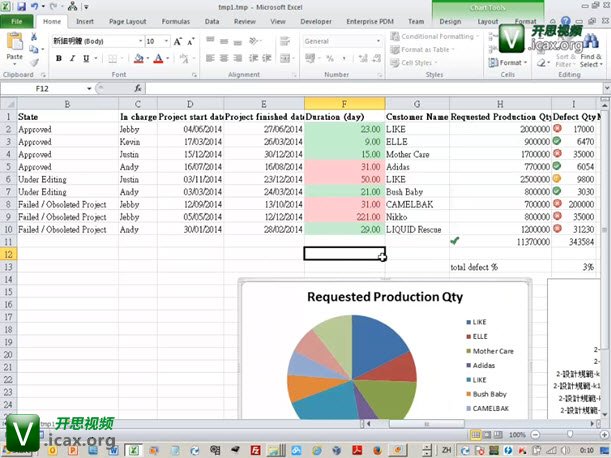This screenshot has width=611, height=458.
Task: Open the Font Color dropdown arrow
Action: 168,58
